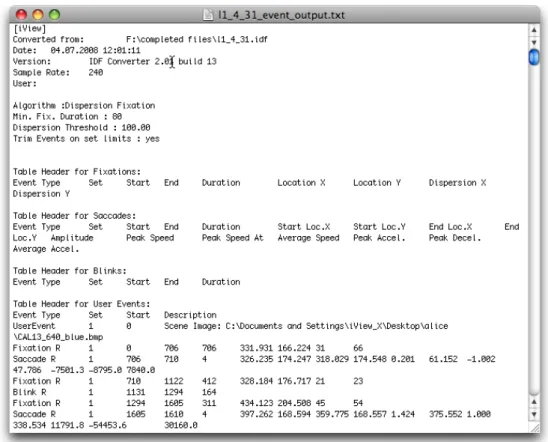The image size is (548, 442).
Task: Click 'Description' column header
Action: pyautogui.click(x=190, y=315)
